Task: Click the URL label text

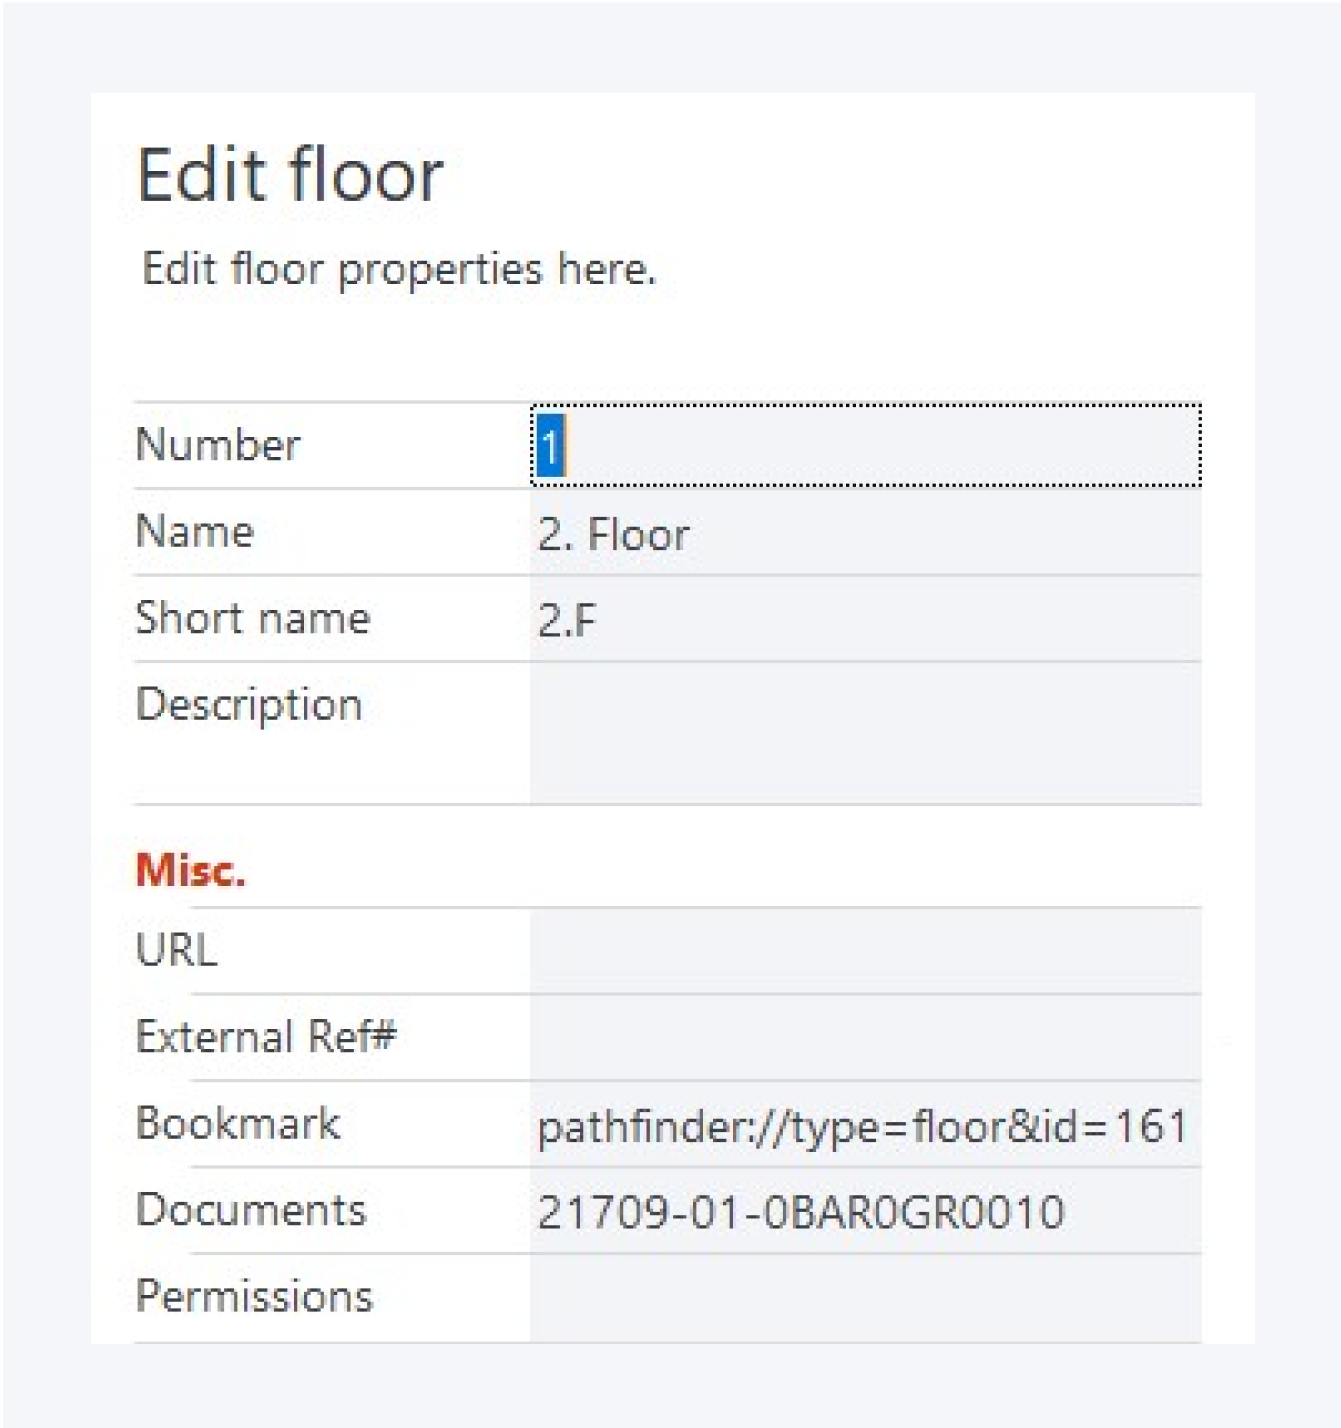Action: 176,950
